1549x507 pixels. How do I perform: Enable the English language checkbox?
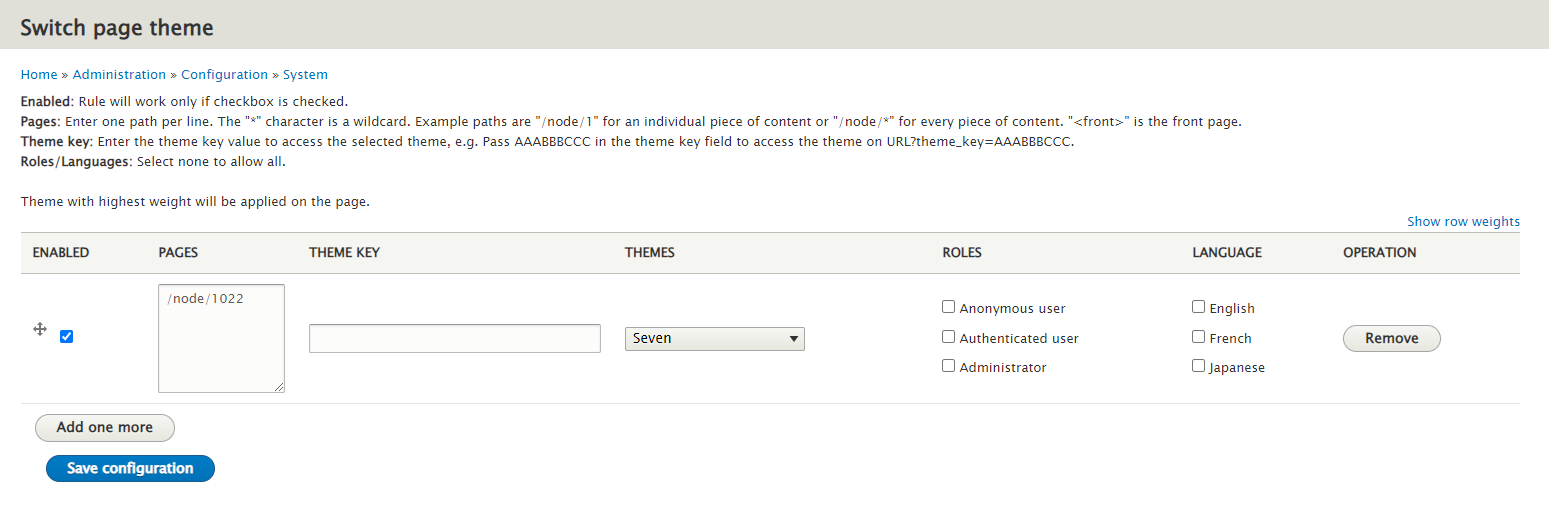tap(1198, 307)
